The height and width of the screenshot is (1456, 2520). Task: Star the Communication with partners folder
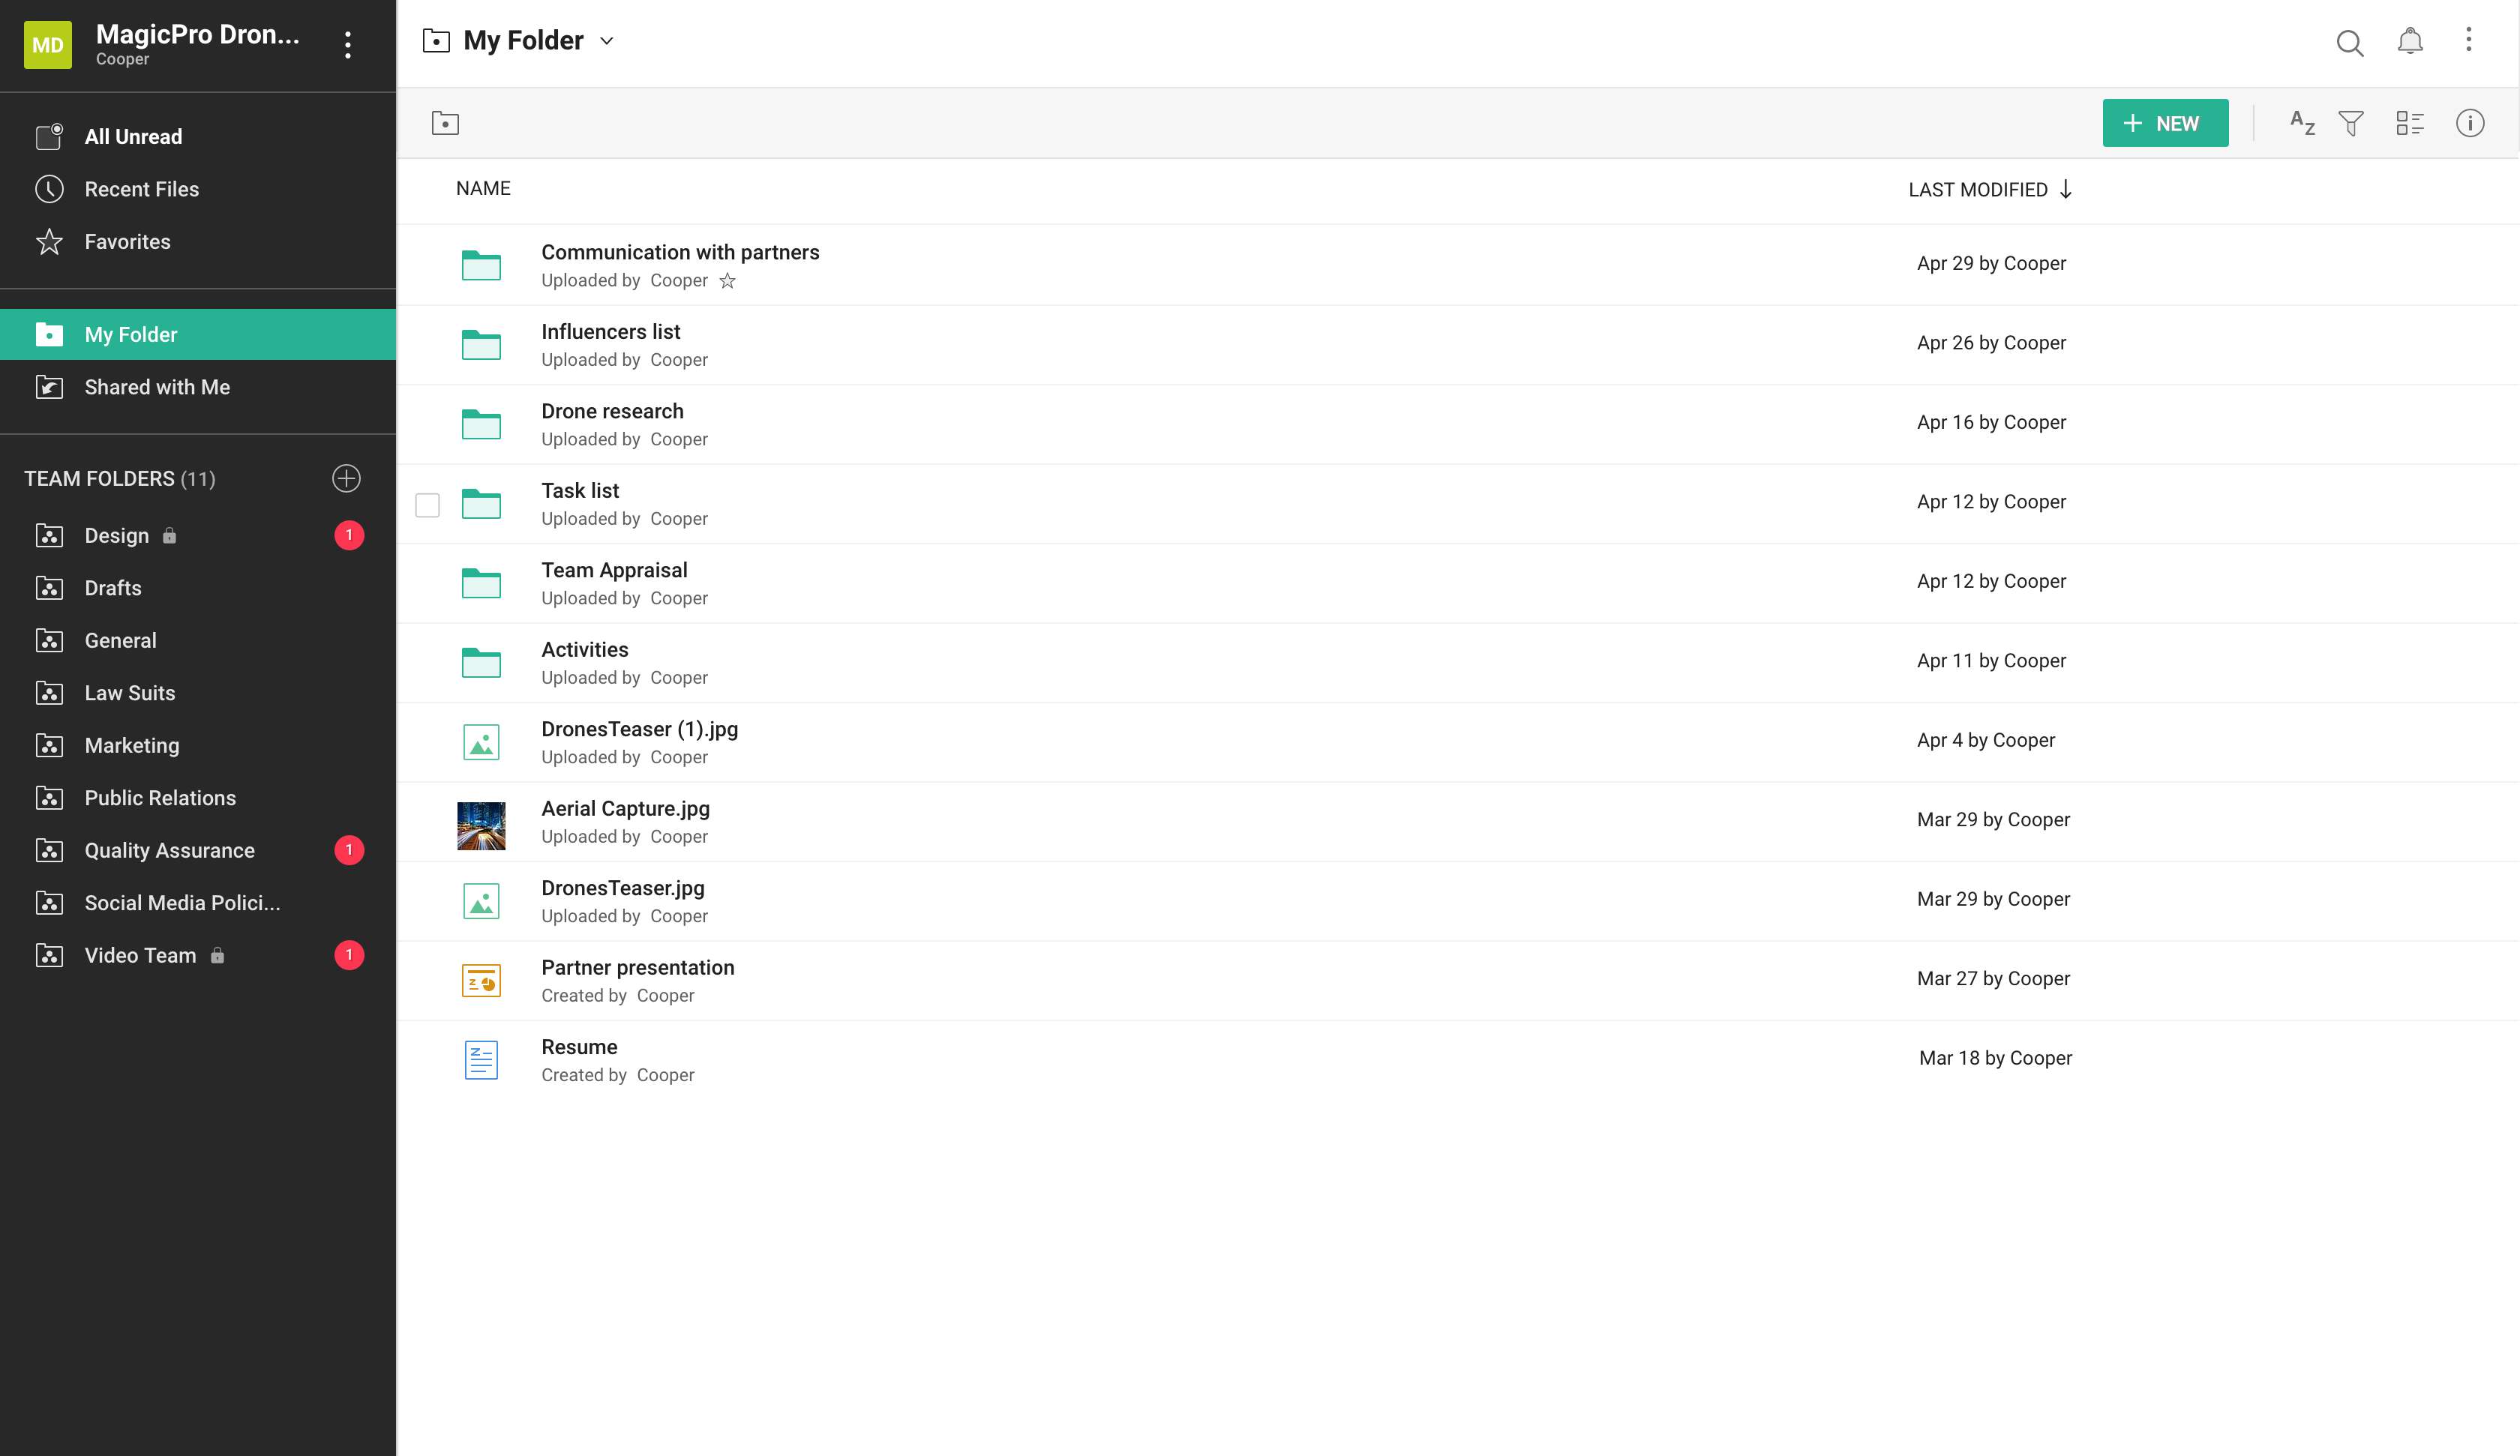[727, 281]
